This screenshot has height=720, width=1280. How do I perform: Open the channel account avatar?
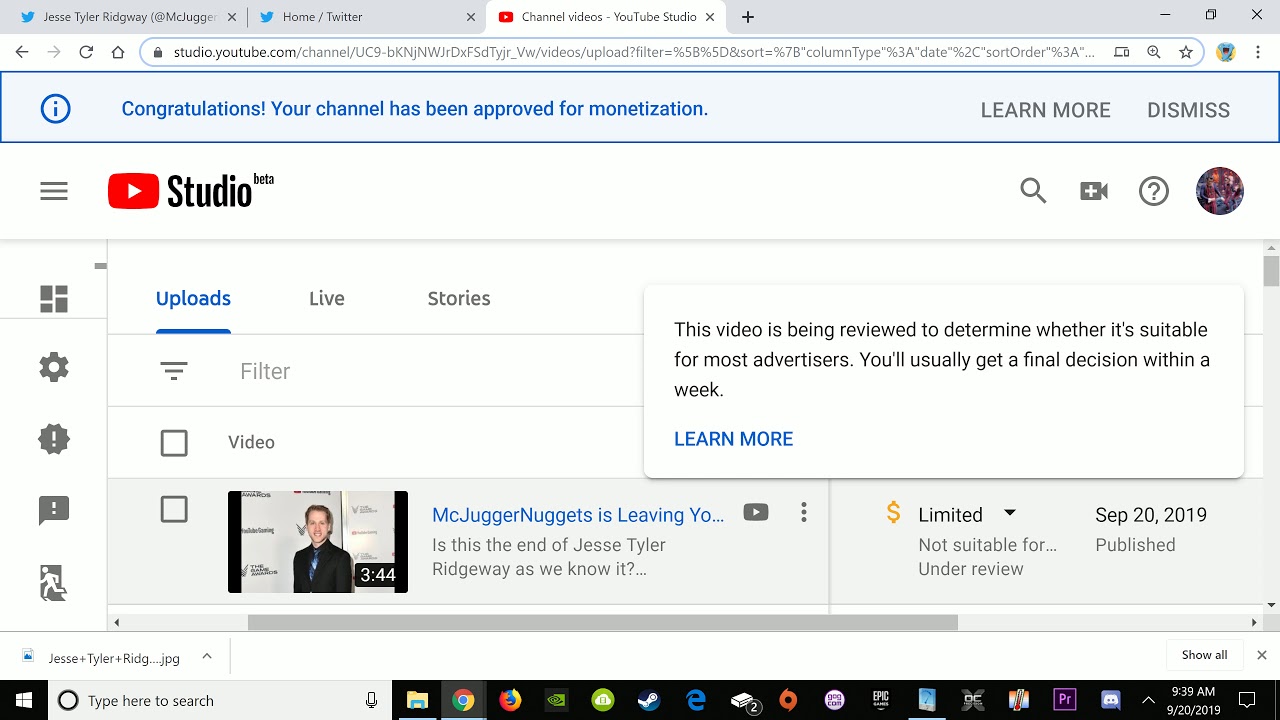[1220, 191]
